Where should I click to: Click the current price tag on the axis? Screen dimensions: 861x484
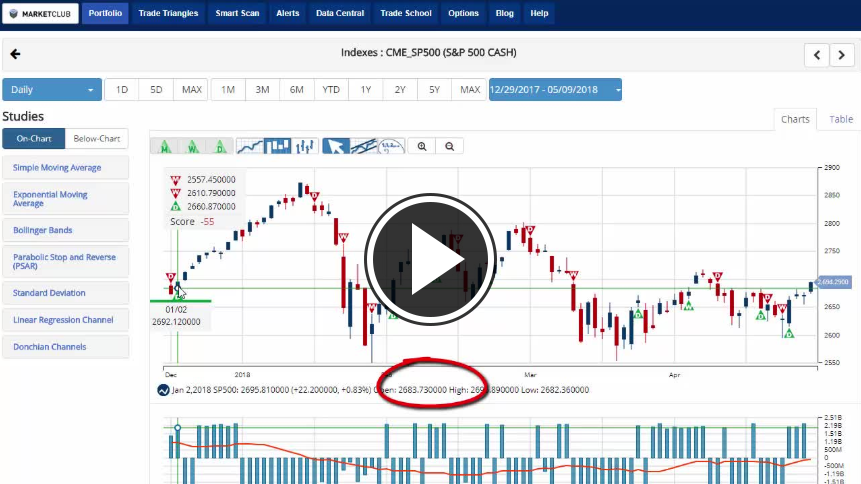(x=833, y=282)
